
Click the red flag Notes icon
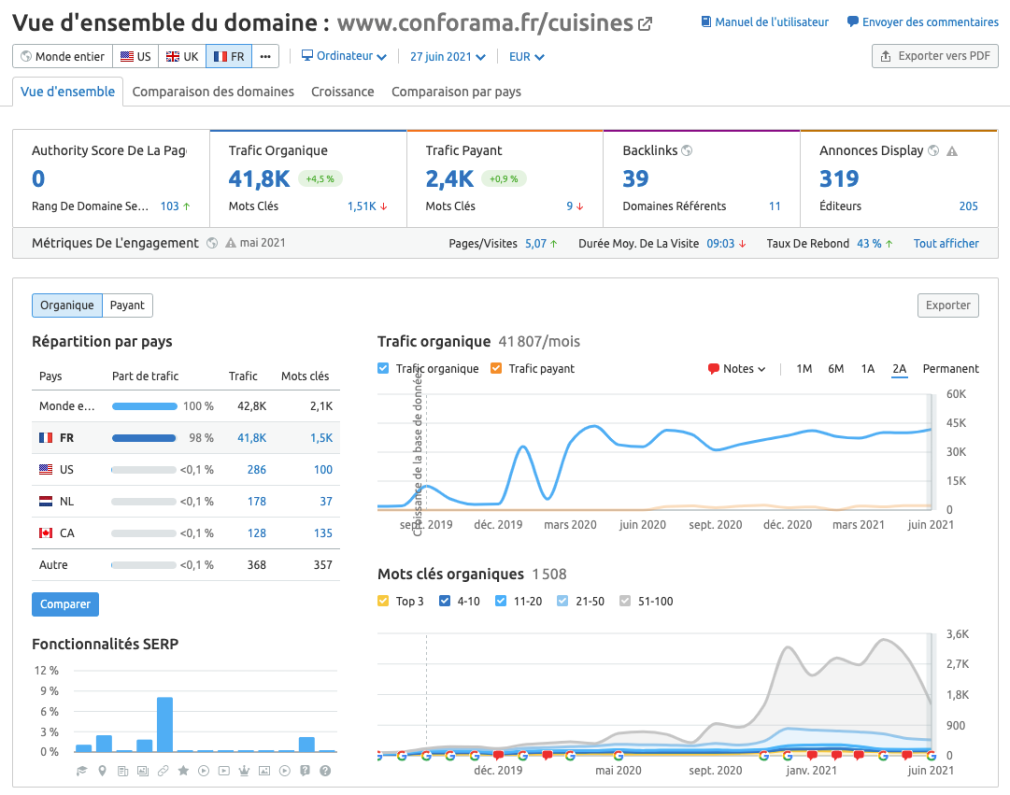pos(713,369)
